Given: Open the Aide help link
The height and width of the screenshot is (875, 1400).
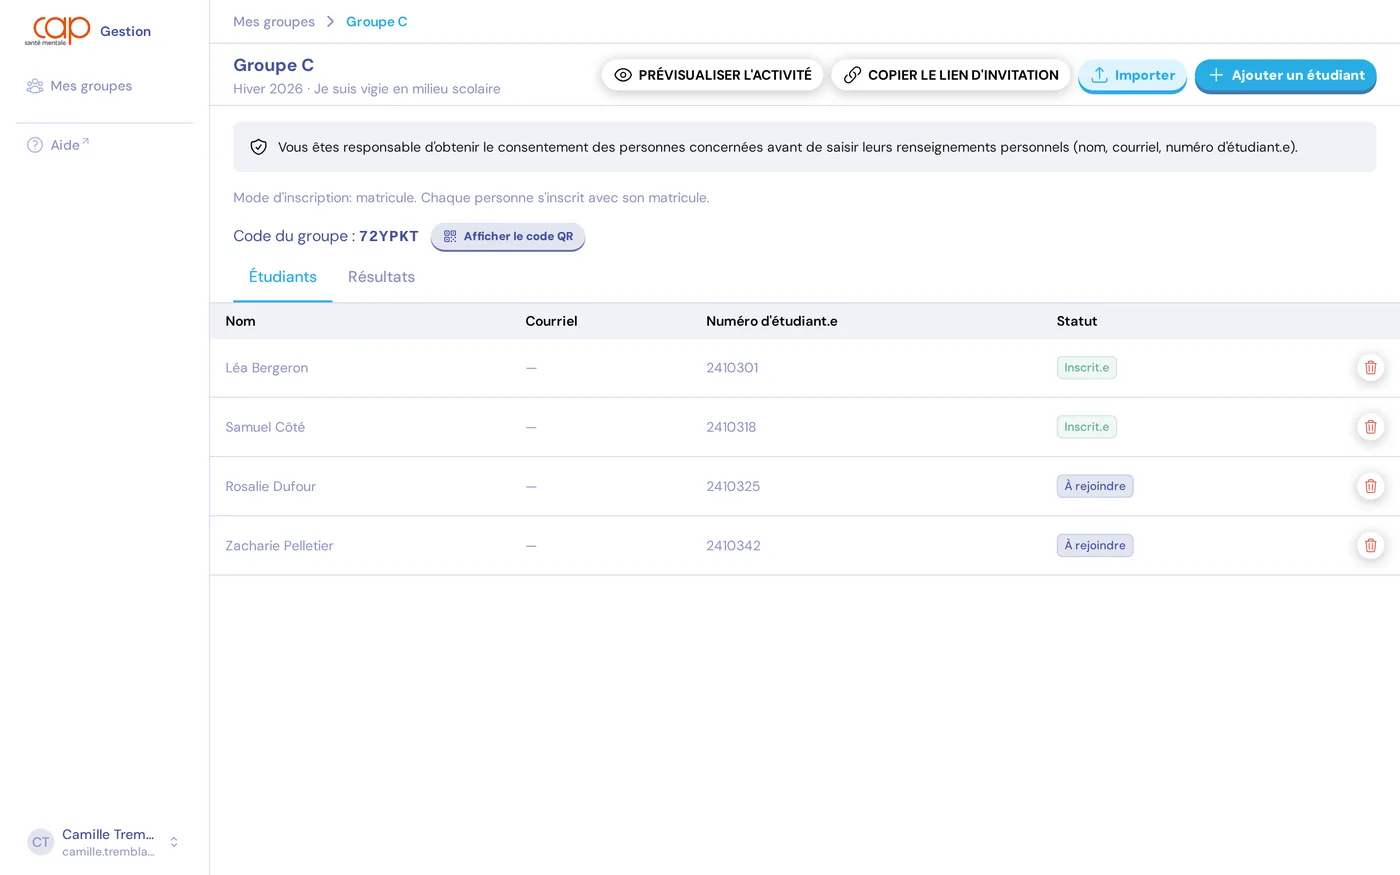Looking at the screenshot, I should point(58,145).
